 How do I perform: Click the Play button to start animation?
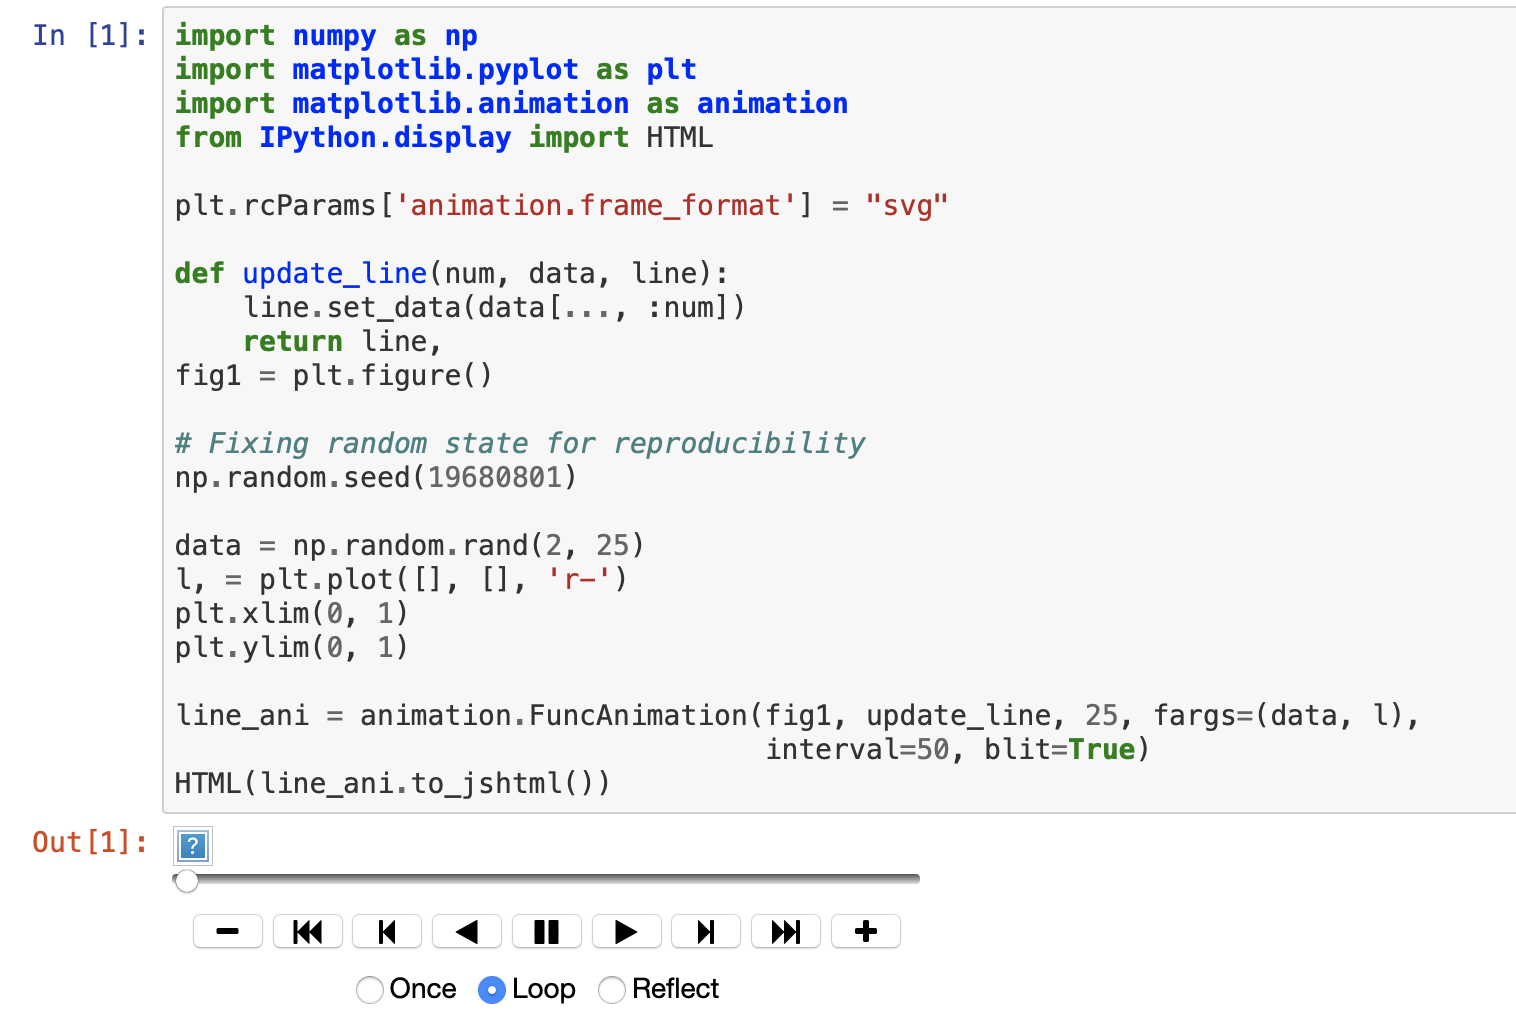(627, 931)
